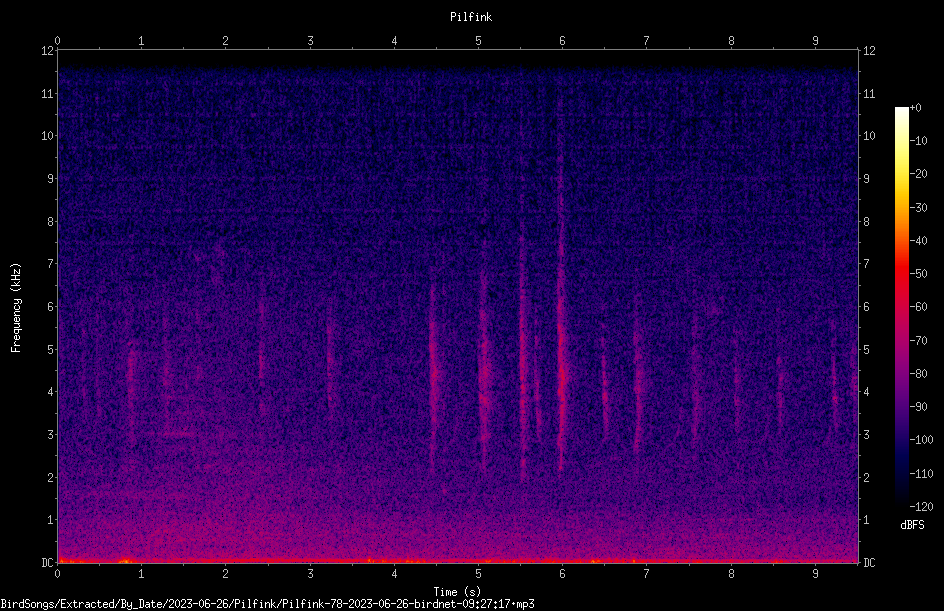
Task: Click the "7" tick on the top time axis
Action: pyautogui.click(x=647, y=41)
